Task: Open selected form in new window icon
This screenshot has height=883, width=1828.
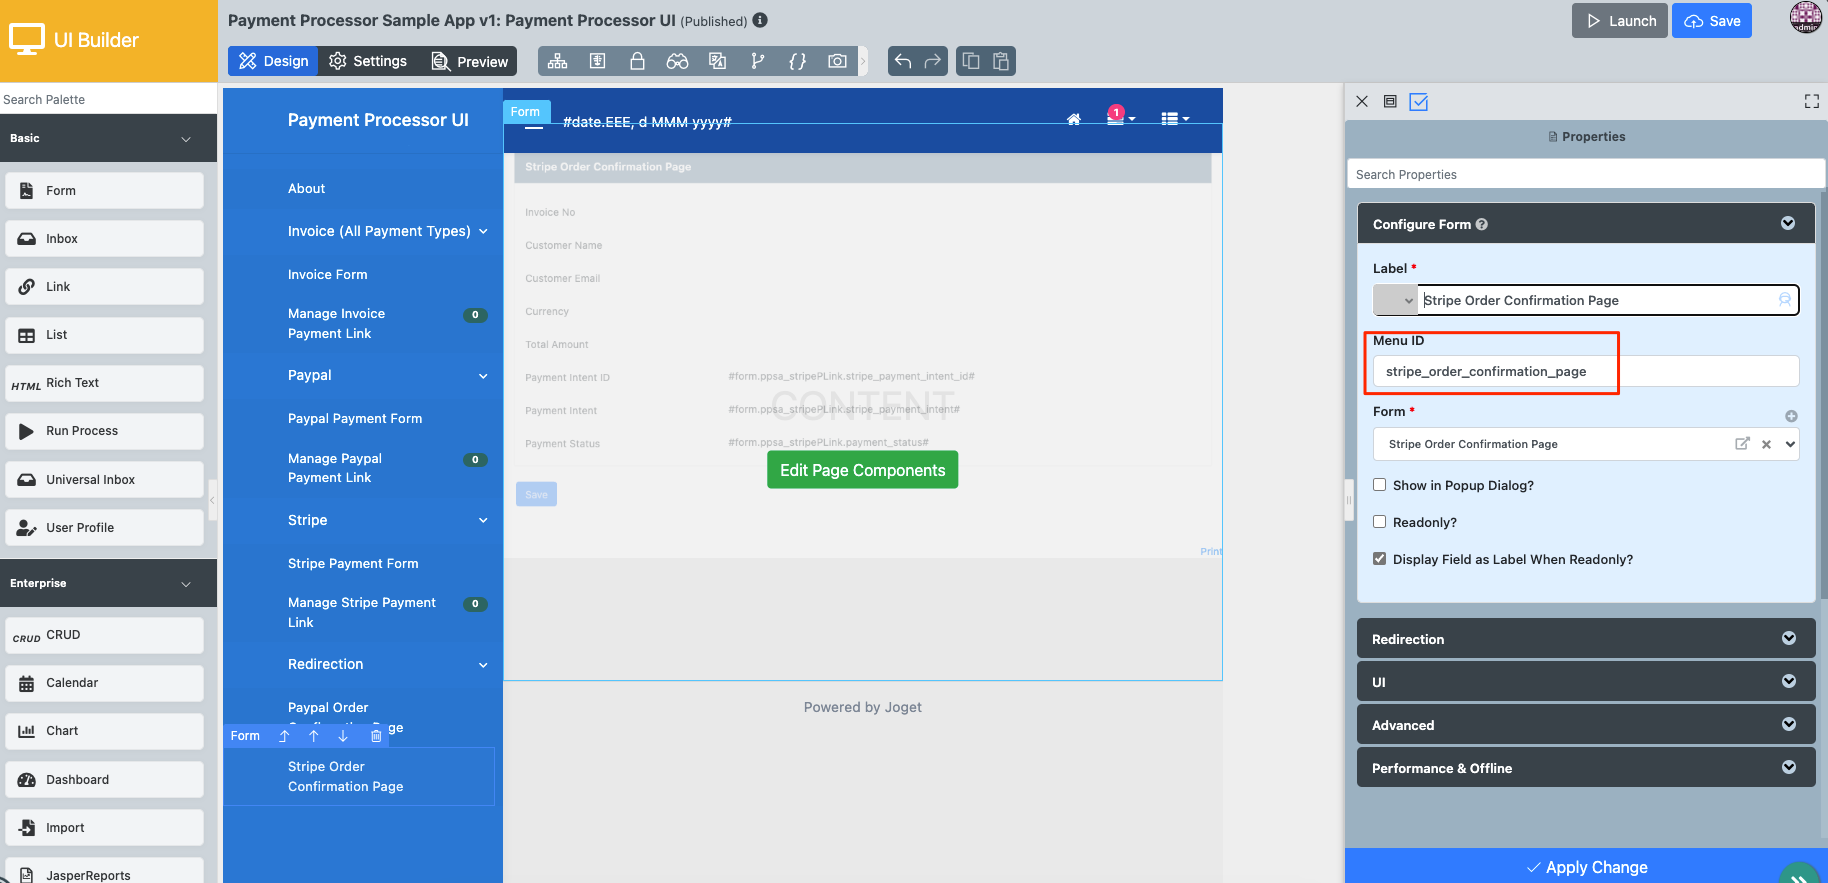Action: [1742, 444]
